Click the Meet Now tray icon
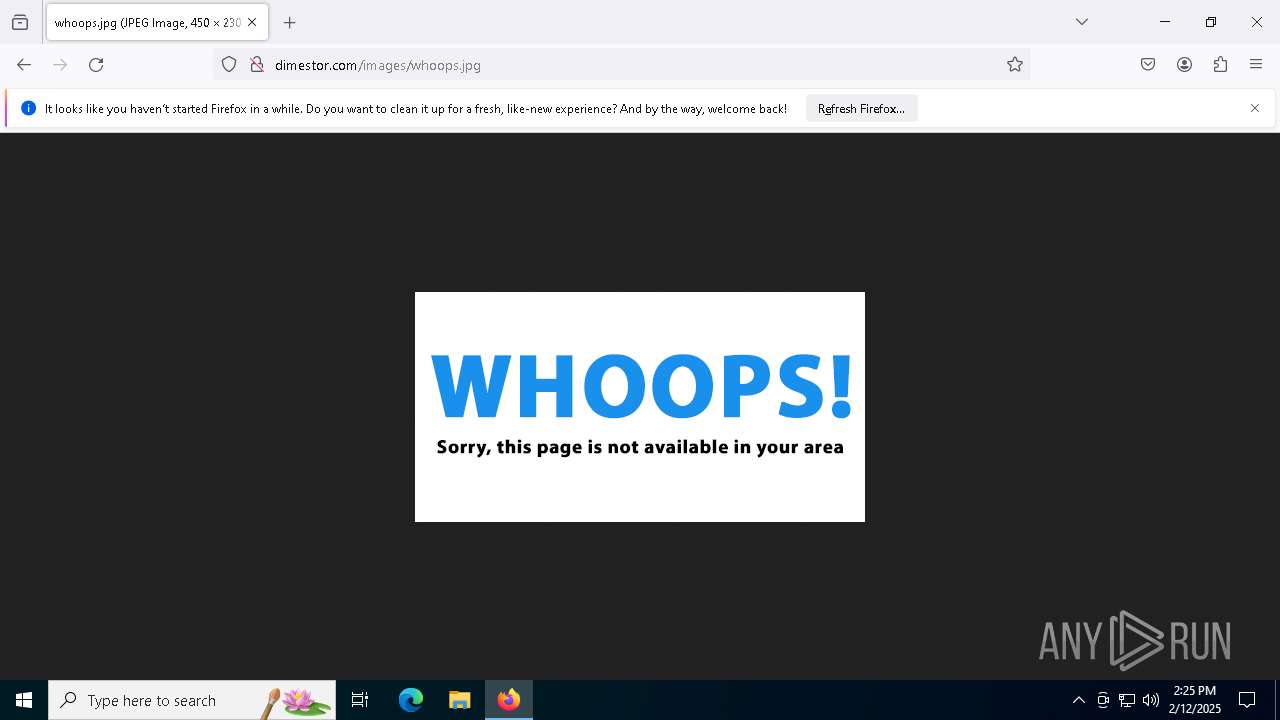 (x=1103, y=700)
